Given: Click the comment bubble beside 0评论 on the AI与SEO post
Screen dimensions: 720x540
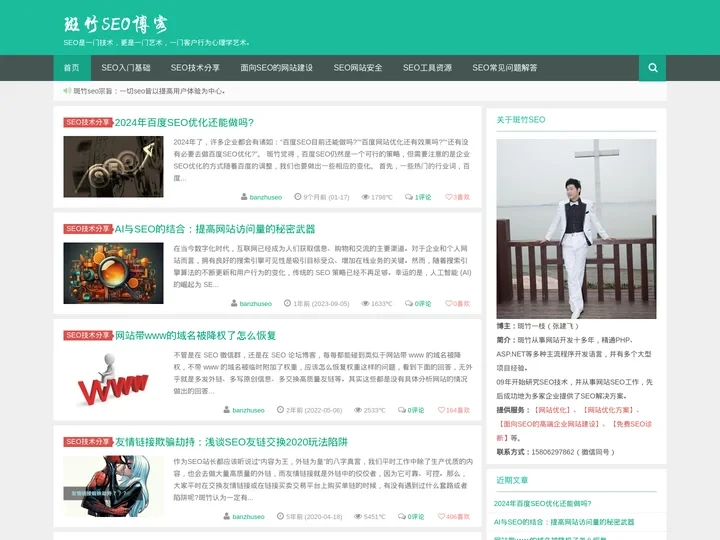Looking at the screenshot, I should pos(409,304).
